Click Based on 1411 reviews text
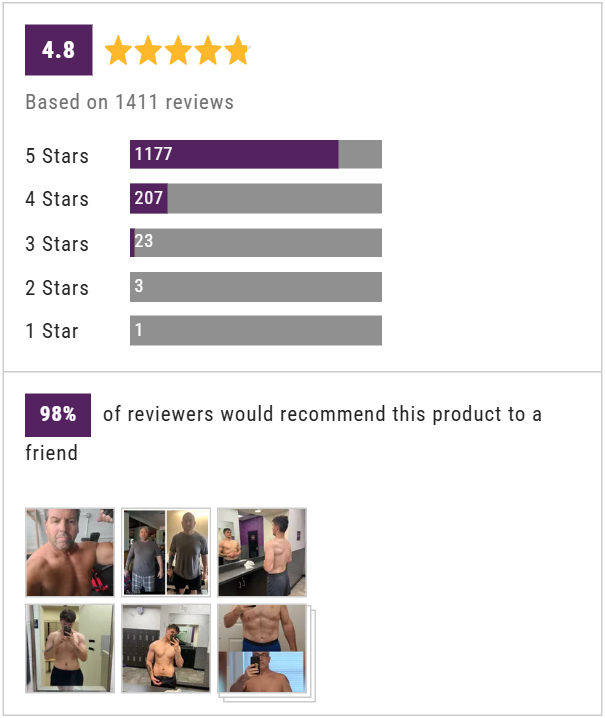The width and height of the screenshot is (605, 718). coord(130,102)
